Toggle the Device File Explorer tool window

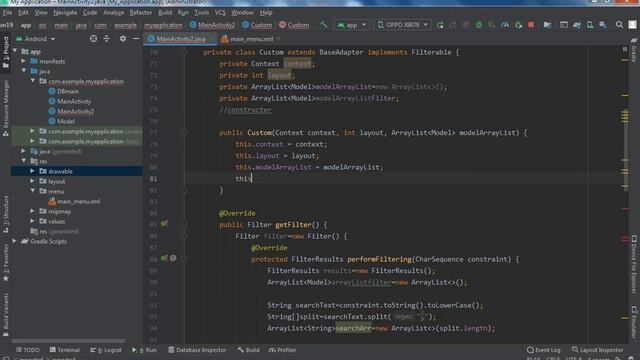634,264
